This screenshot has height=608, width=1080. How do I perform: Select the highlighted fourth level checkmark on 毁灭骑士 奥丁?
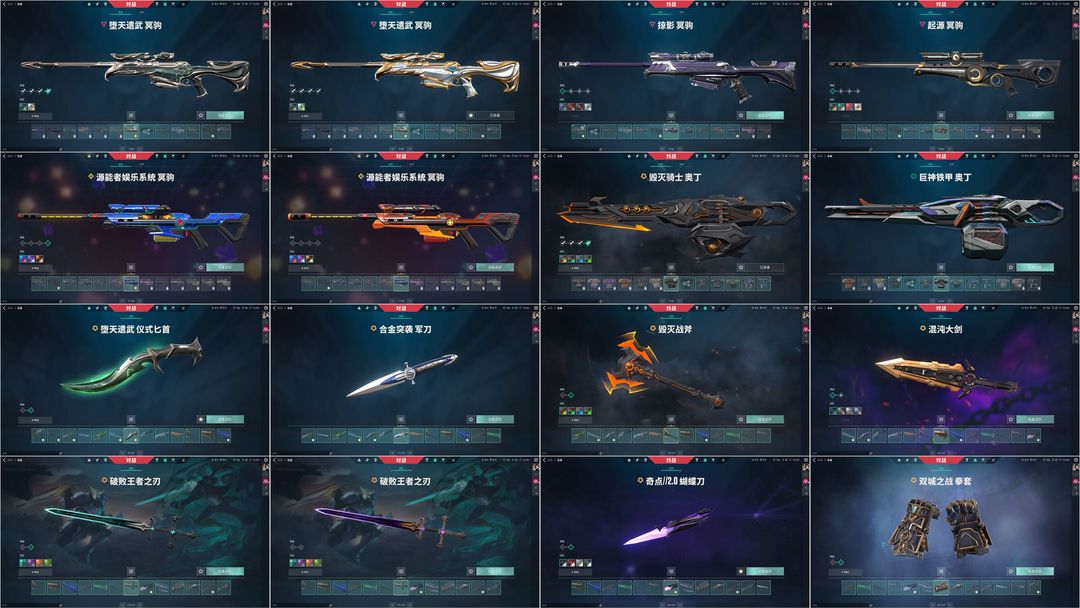click(588, 243)
